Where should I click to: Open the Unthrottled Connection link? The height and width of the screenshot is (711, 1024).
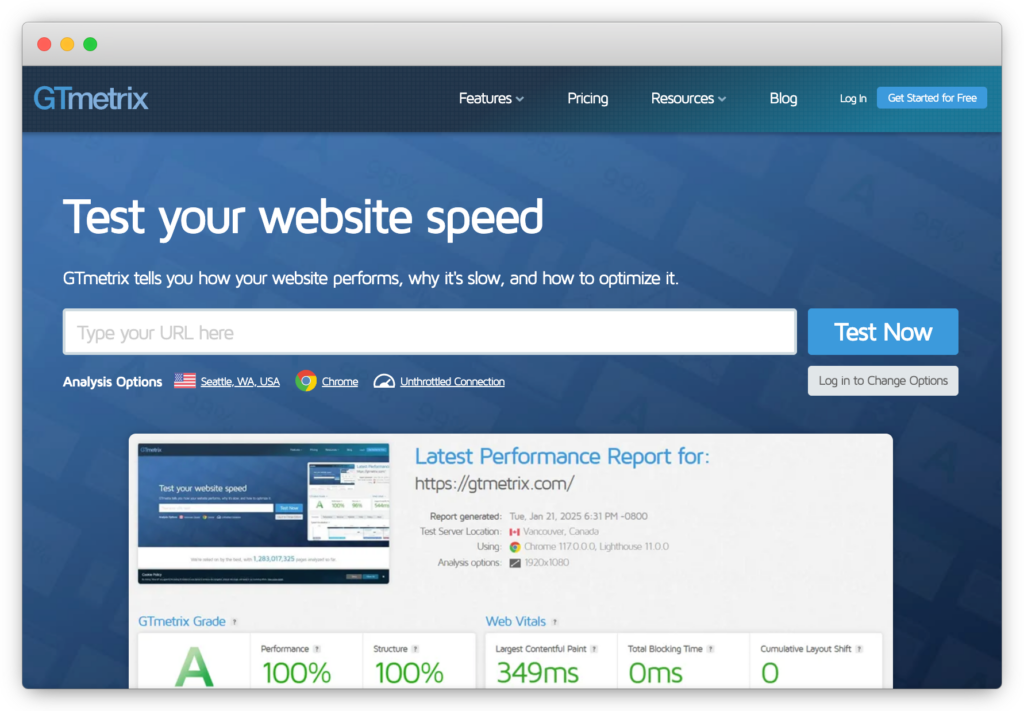(452, 381)
